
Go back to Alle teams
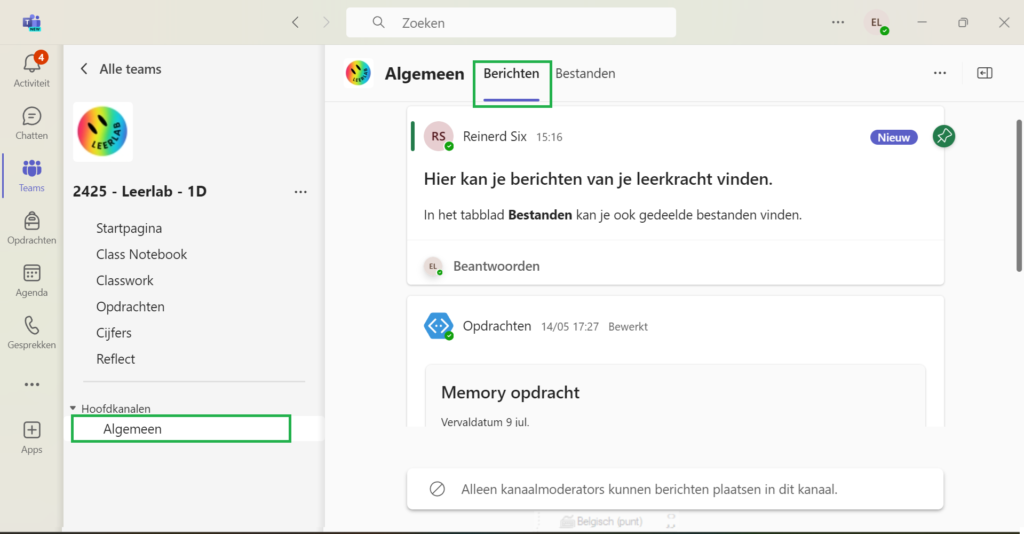pos(120,69)
